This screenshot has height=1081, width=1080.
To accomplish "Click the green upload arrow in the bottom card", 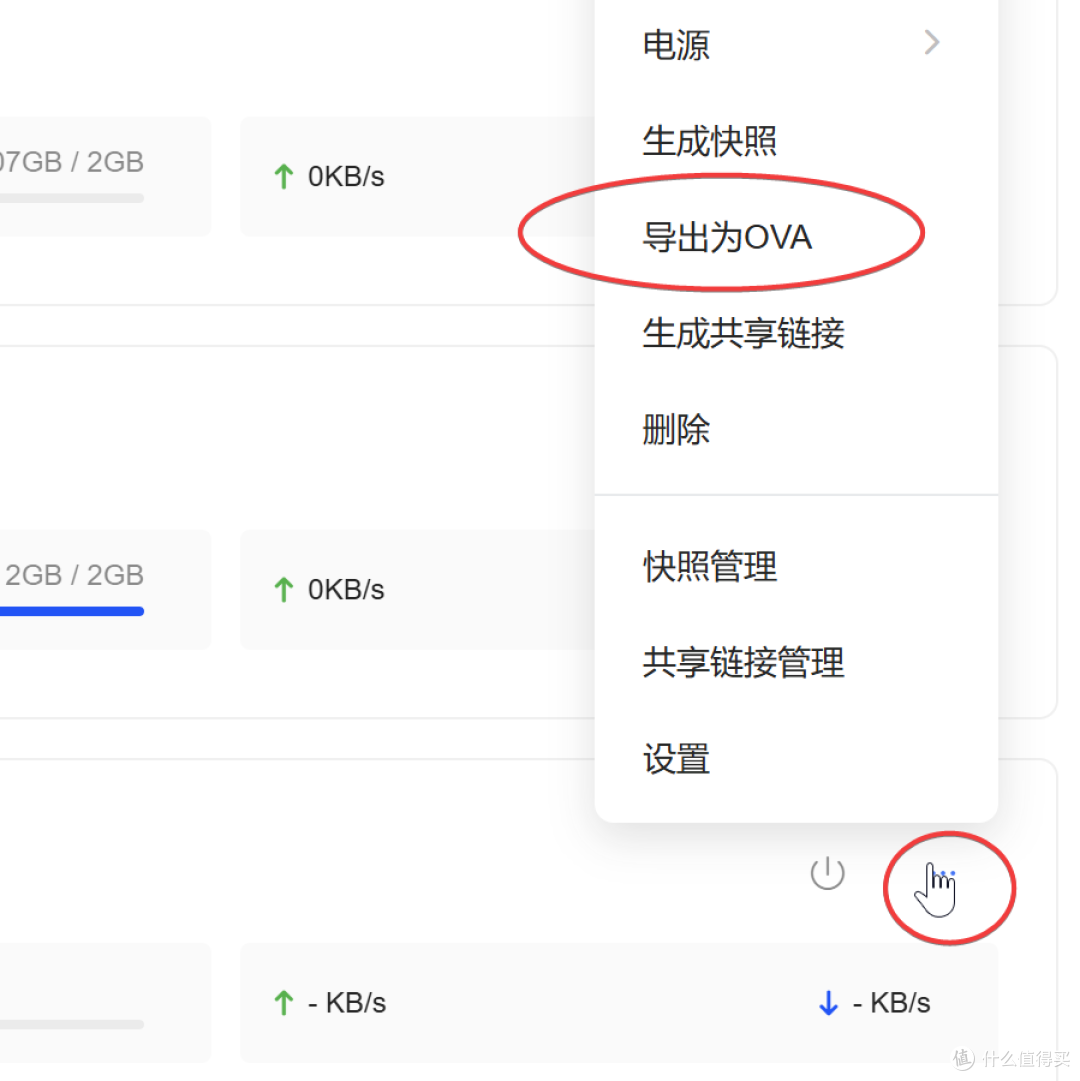I will click(283, 1003).
